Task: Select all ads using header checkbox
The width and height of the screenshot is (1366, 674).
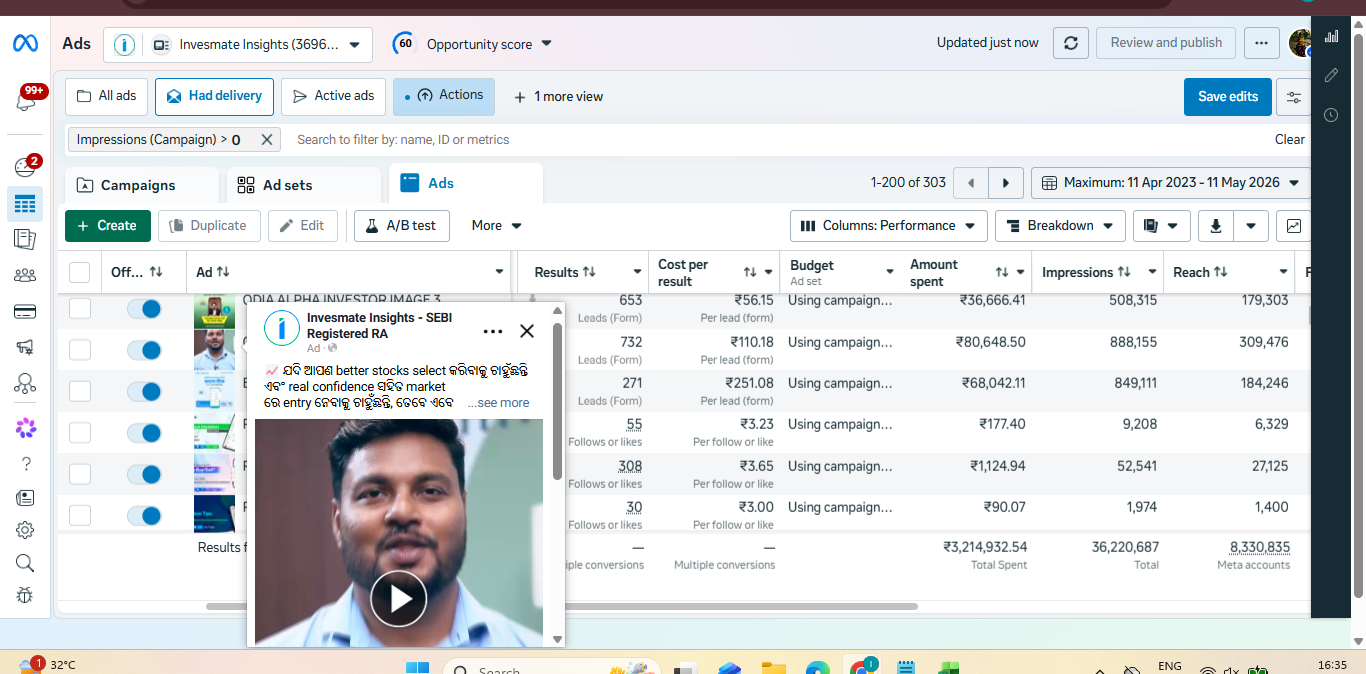Action: [x=80, y=272]
